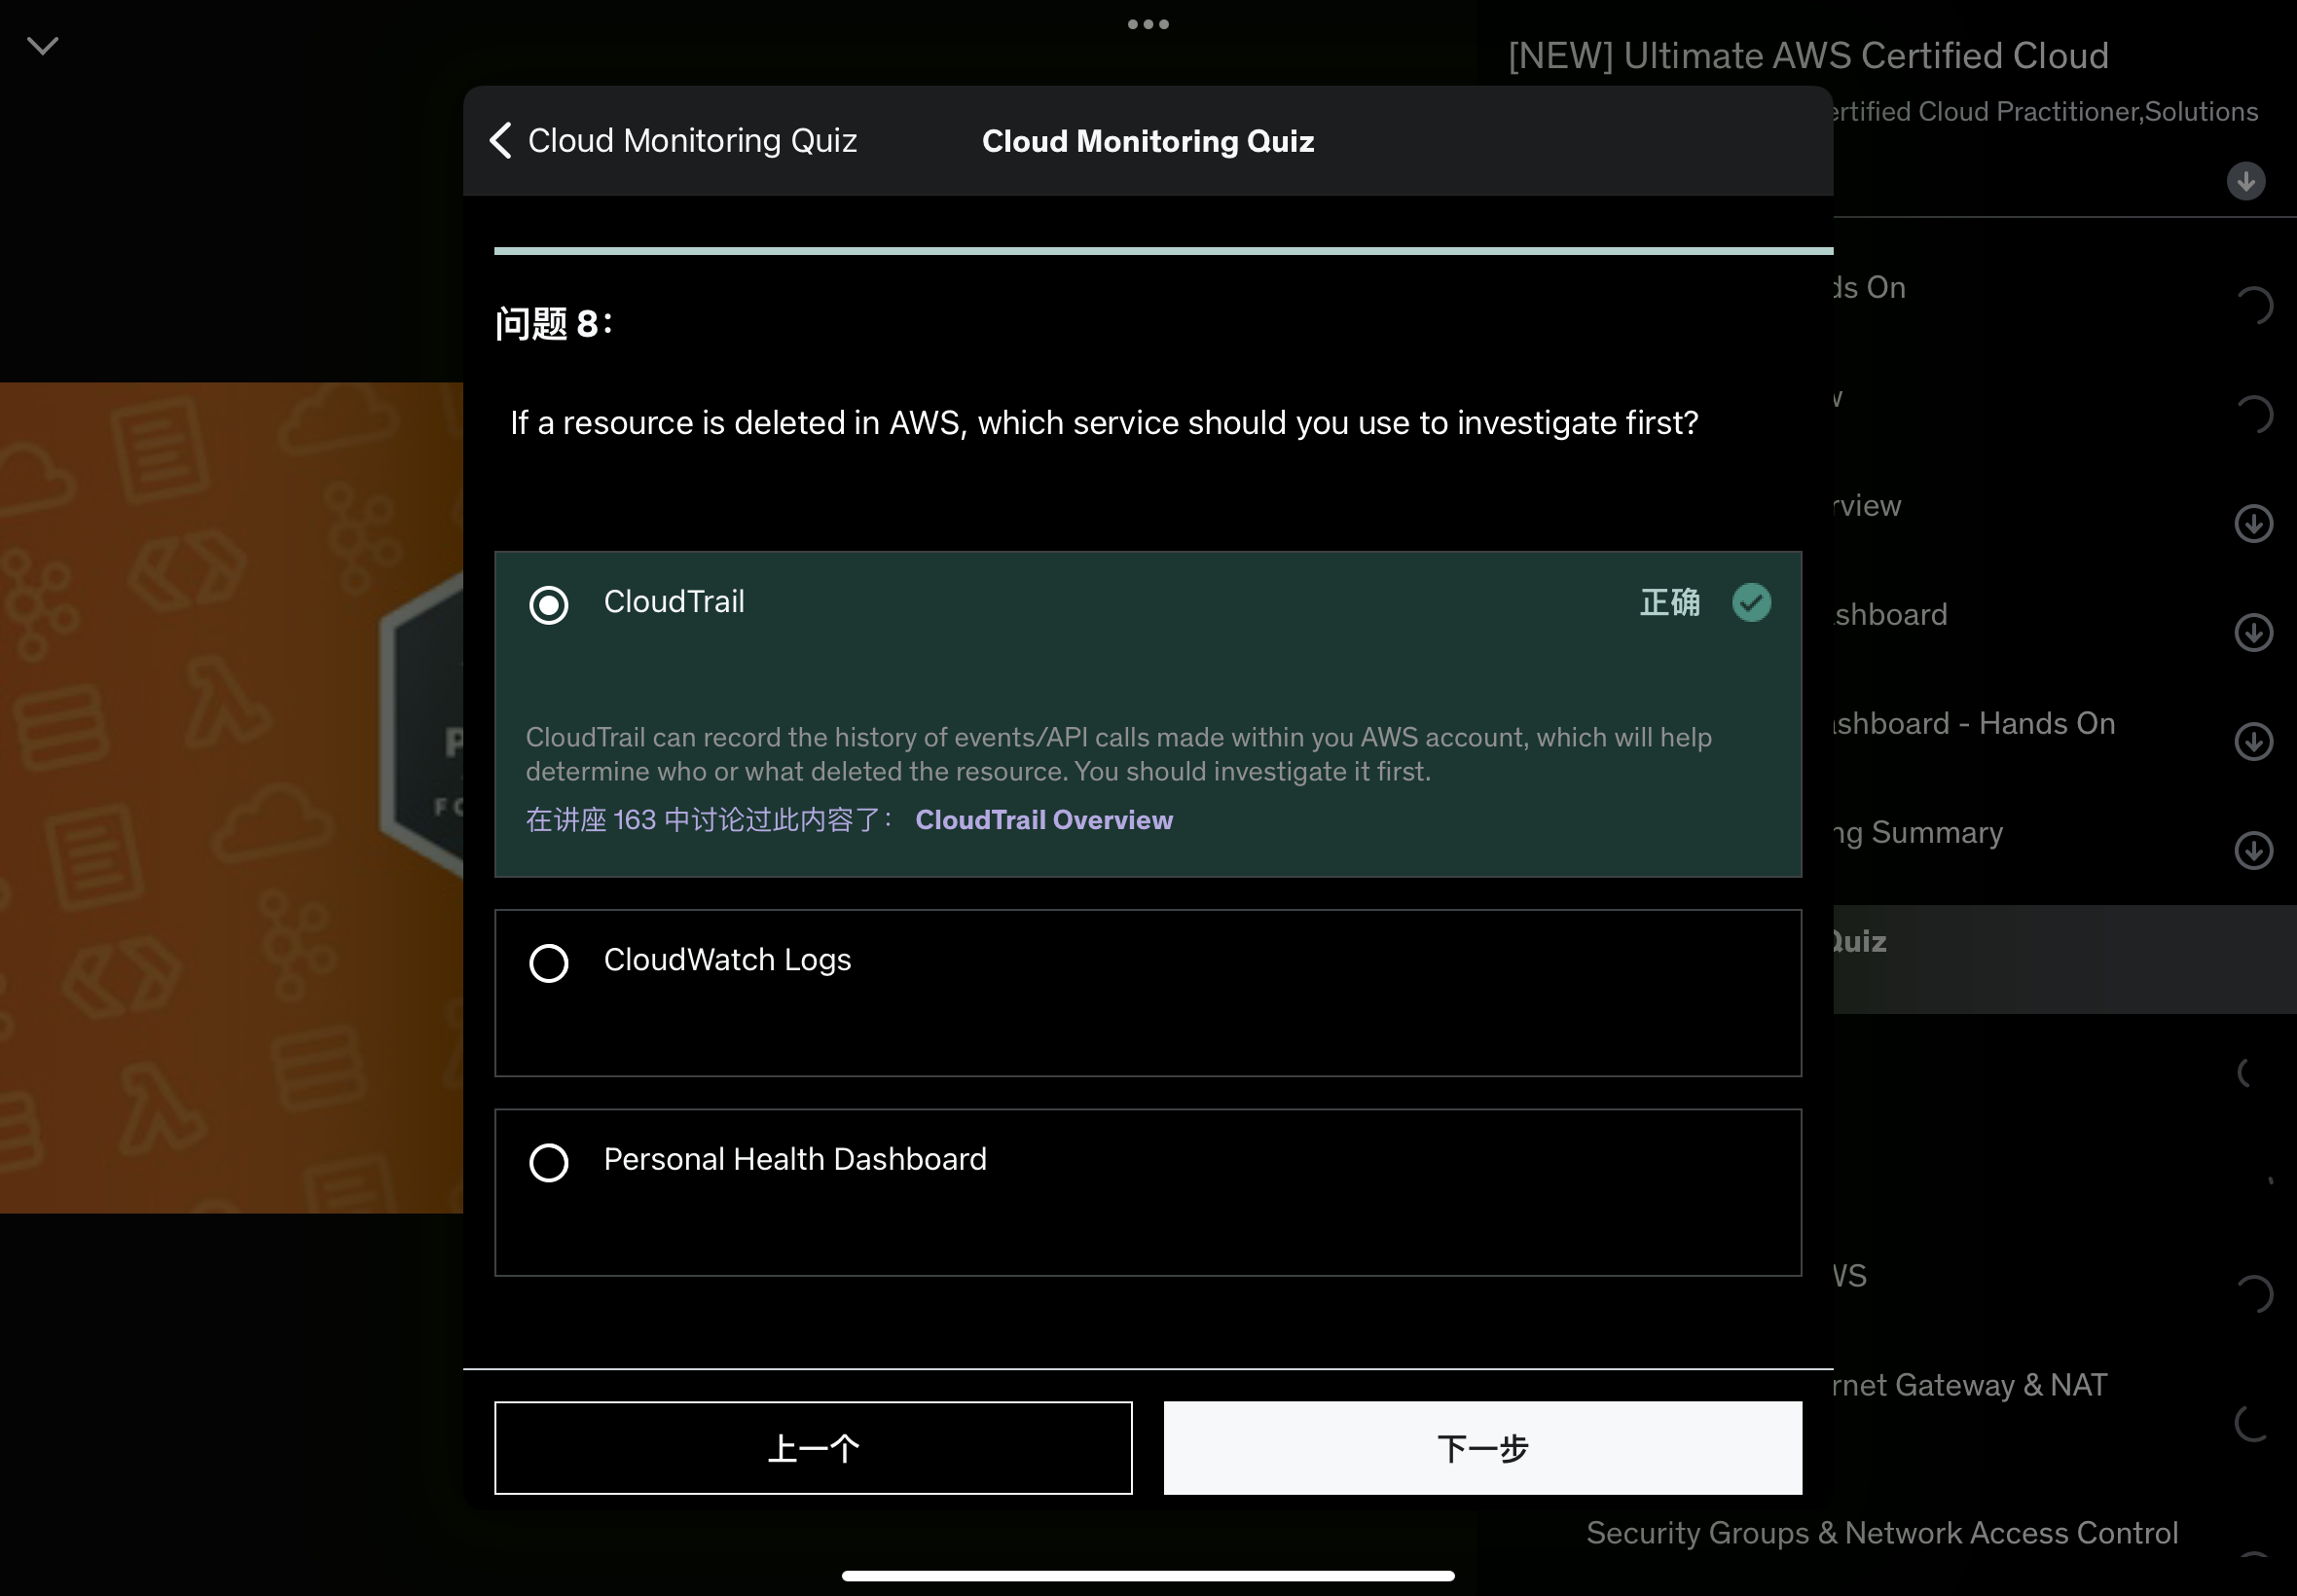Image resolution: width=2297 pixels, height=1596 pixels.
Task: Click download icon beside 'shboard' lecture
Action: (x=2252, y=633)
